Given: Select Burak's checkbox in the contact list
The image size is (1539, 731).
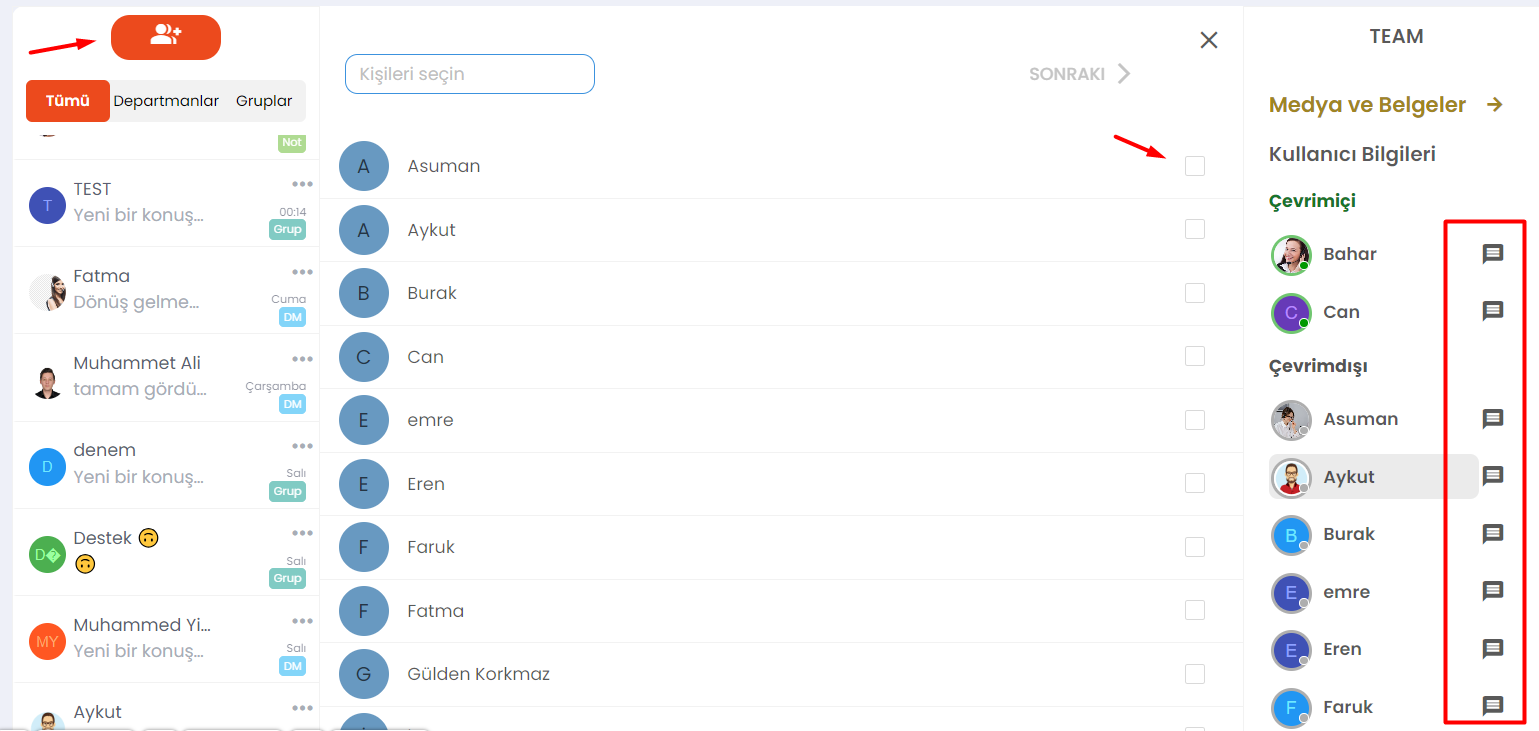Looking at the screenshot, I should click(x=1195, y=293).
